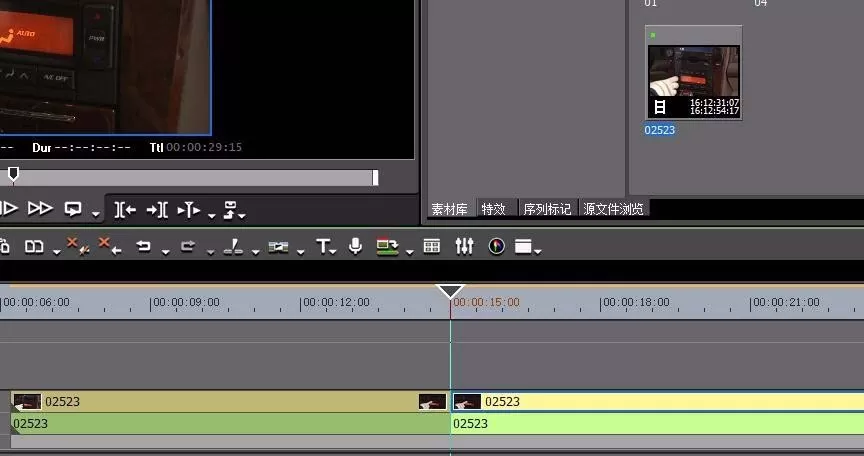Click the export icon in player controls

(x=230, y=209)
